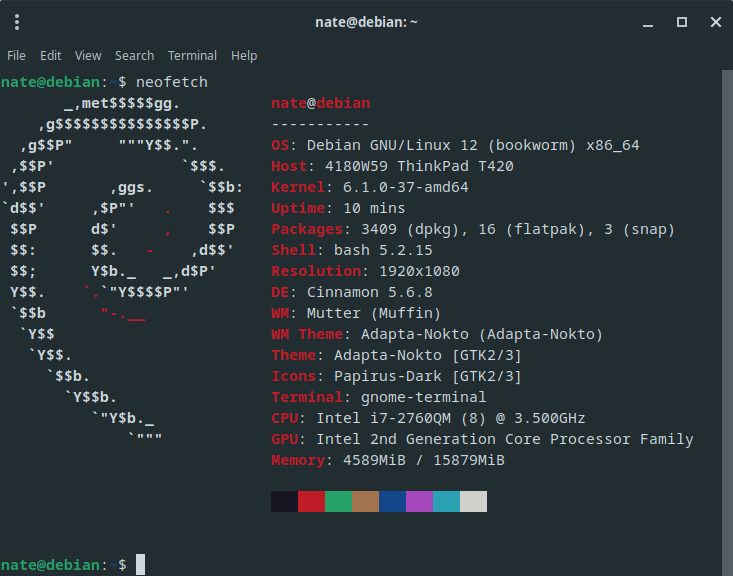Image resolution: width=733 pixels, height=576 pixels.
Task: Click the window title nate@debian: ~
Action: pyautogui.click(x=366, y=22)
